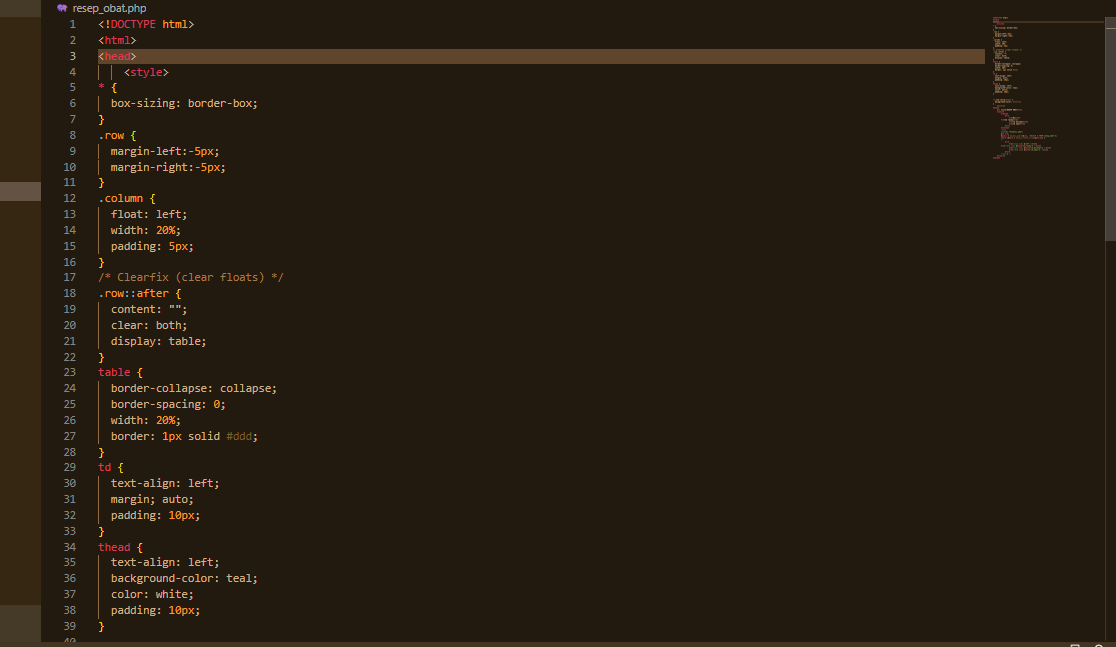Click 'color: white;' declaration

coord(152,594)
